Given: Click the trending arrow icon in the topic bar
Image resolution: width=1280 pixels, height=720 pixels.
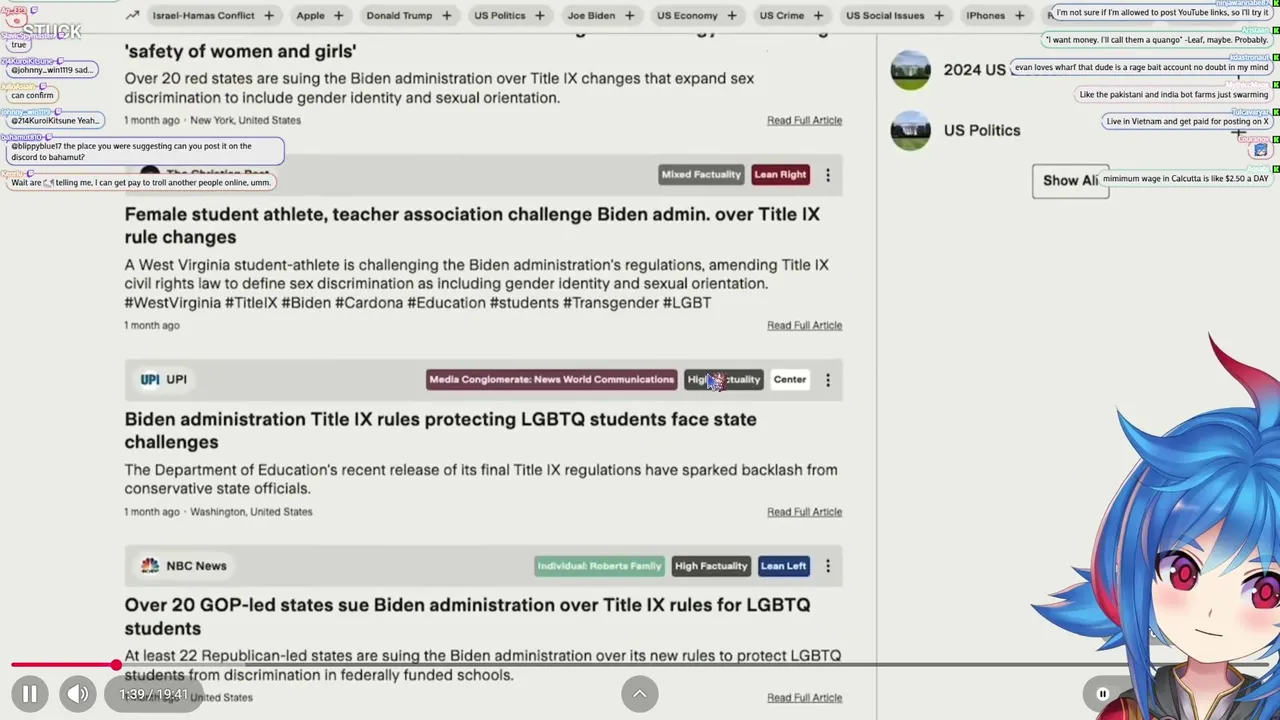Looking at the screenshot, I should click(132, 15).
